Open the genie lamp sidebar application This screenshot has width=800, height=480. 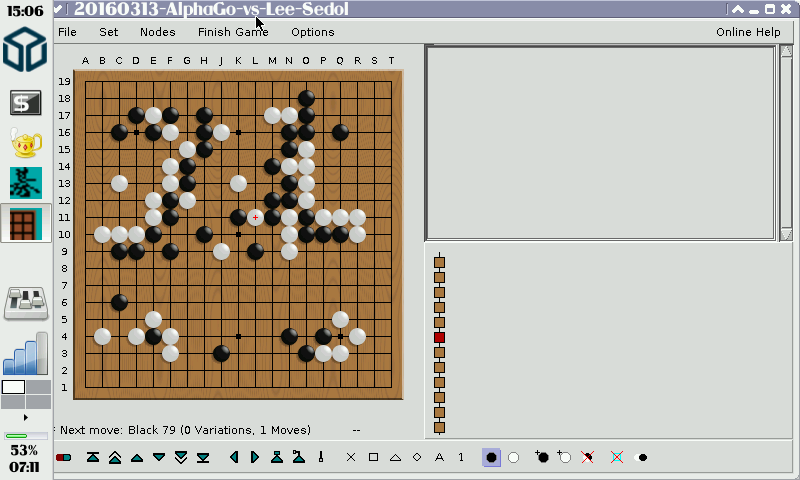pyautogui.click(x=26, y=143)
